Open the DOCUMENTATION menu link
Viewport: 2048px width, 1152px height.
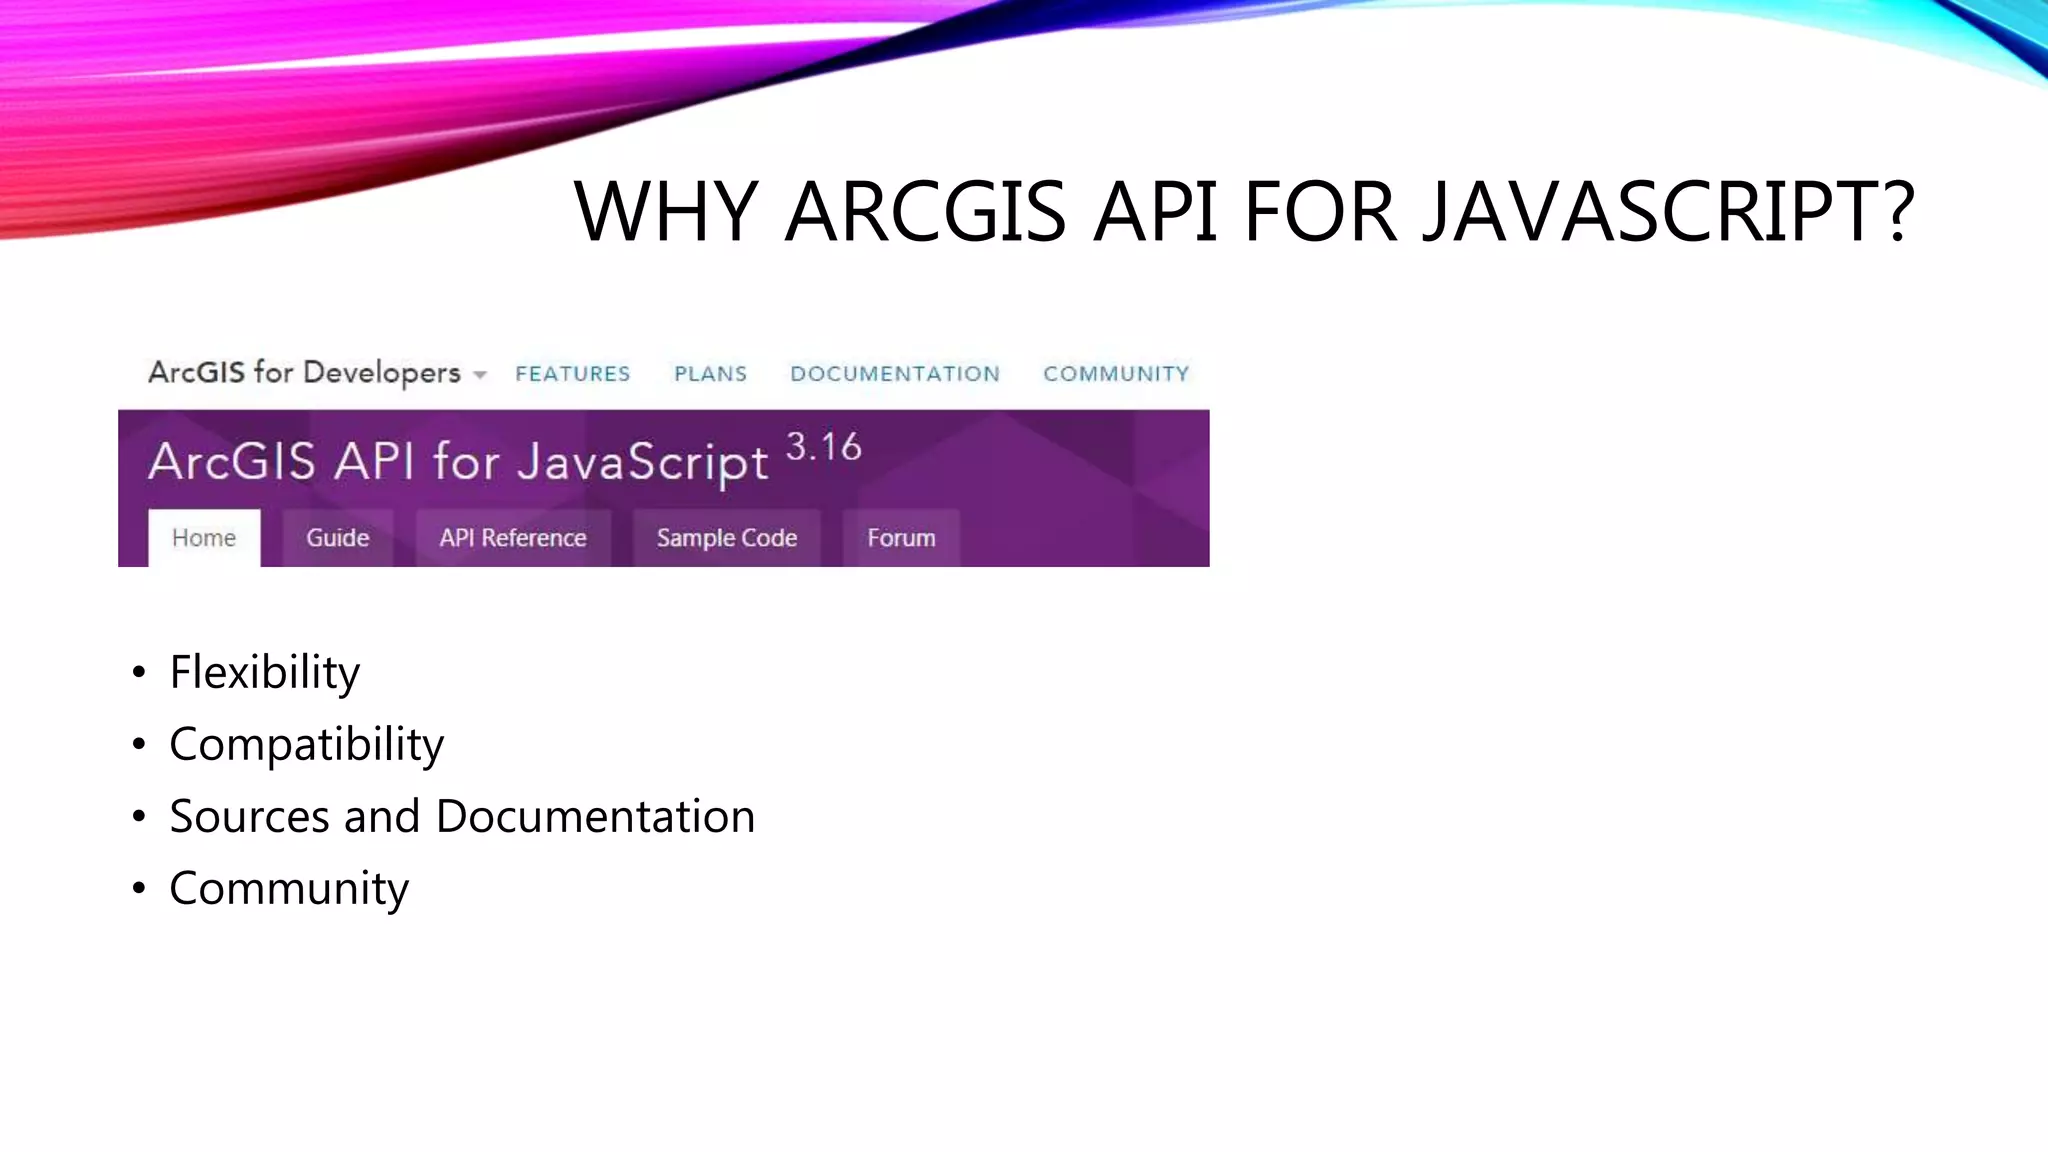tap(895, 374)
